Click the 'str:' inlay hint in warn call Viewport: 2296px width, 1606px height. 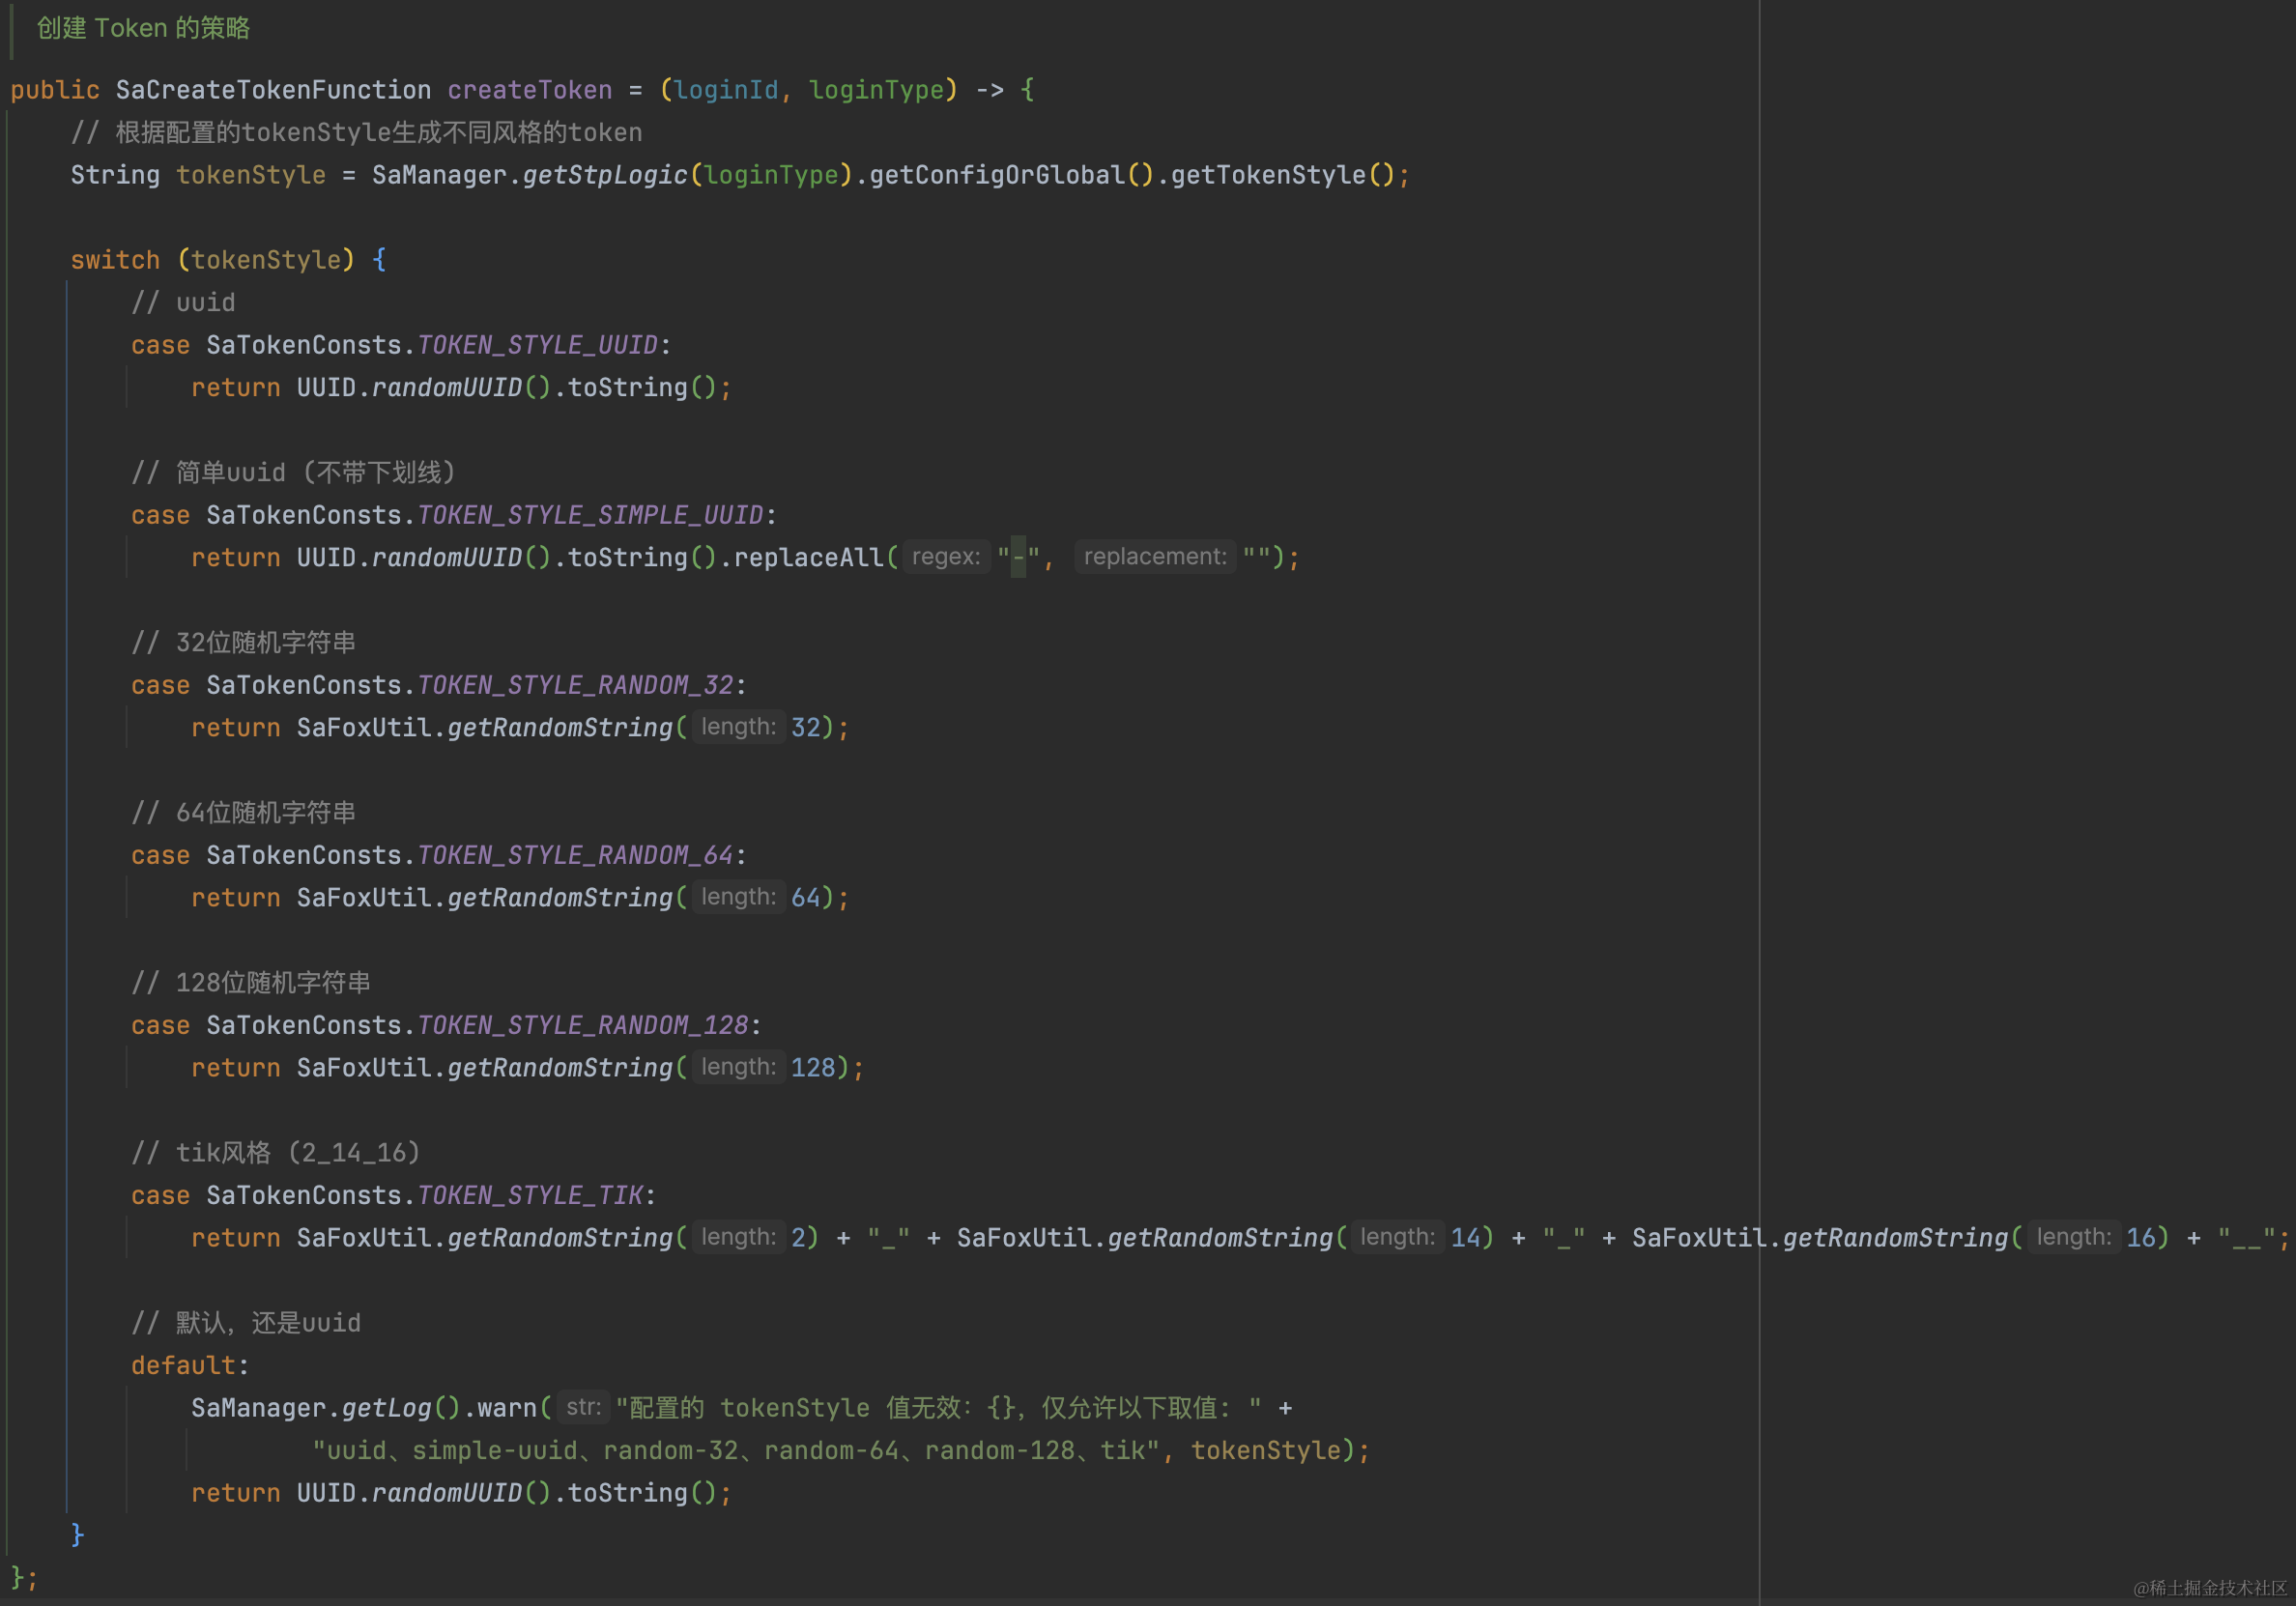pos(583,1407)
